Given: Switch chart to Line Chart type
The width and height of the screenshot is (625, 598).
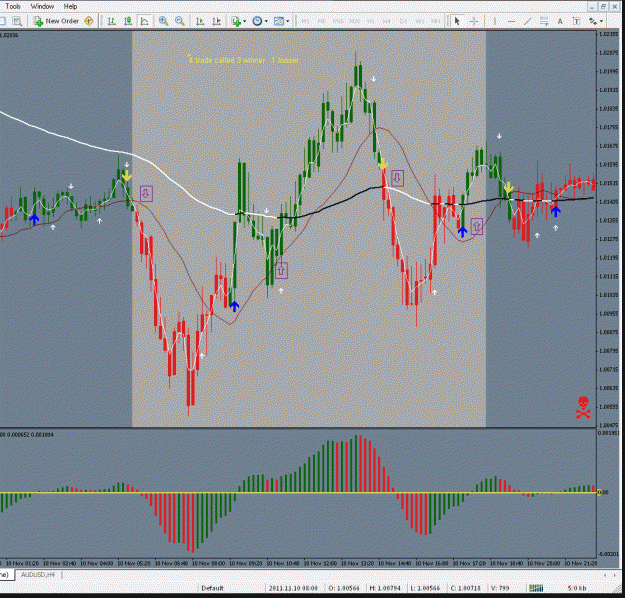Looking at the screenshot, I should [x=144, y=21].
